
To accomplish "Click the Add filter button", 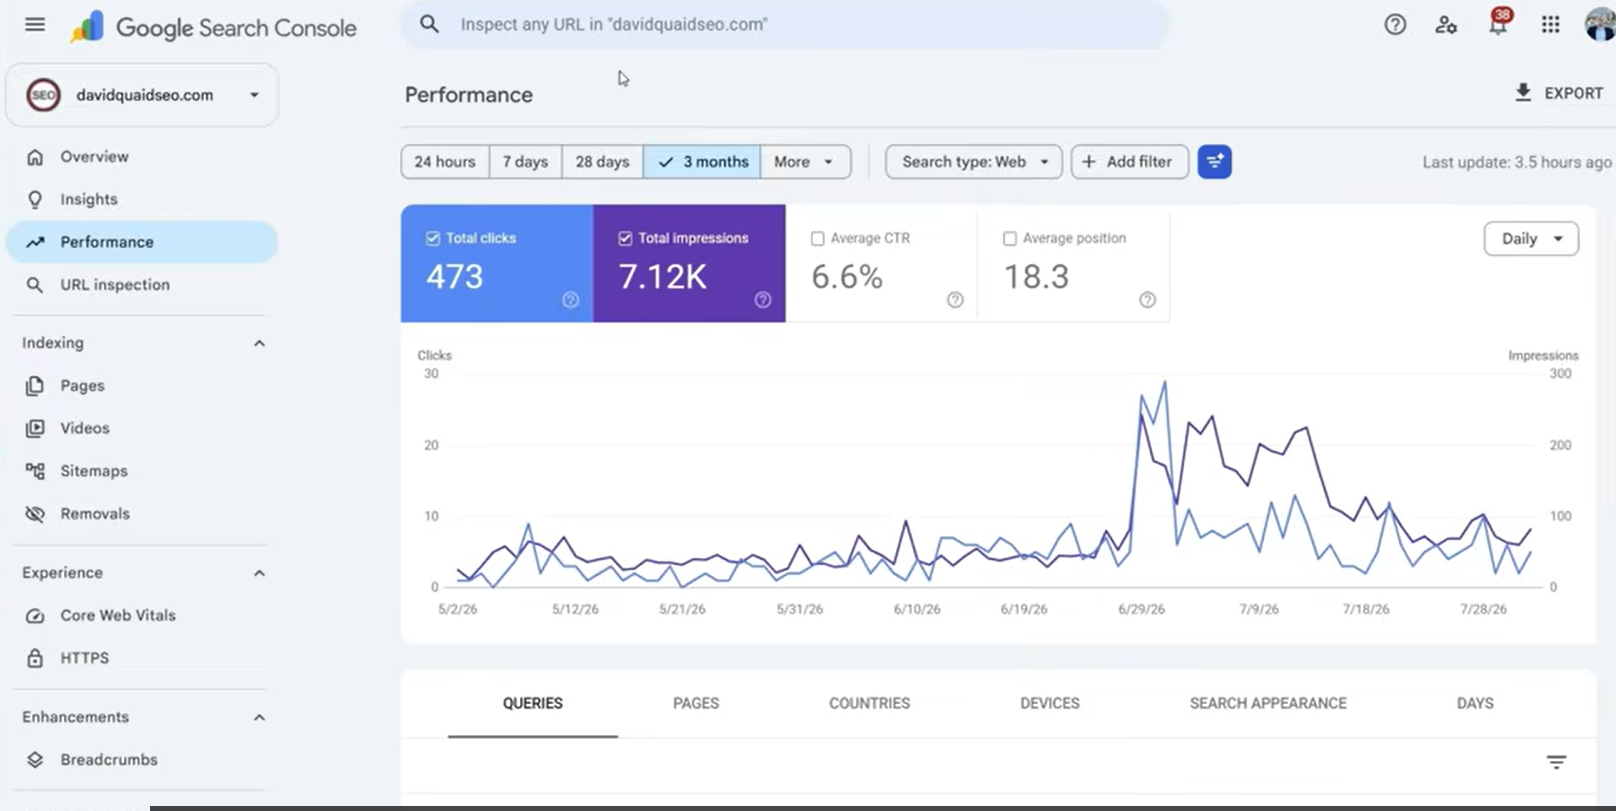I will [1129, 162].
